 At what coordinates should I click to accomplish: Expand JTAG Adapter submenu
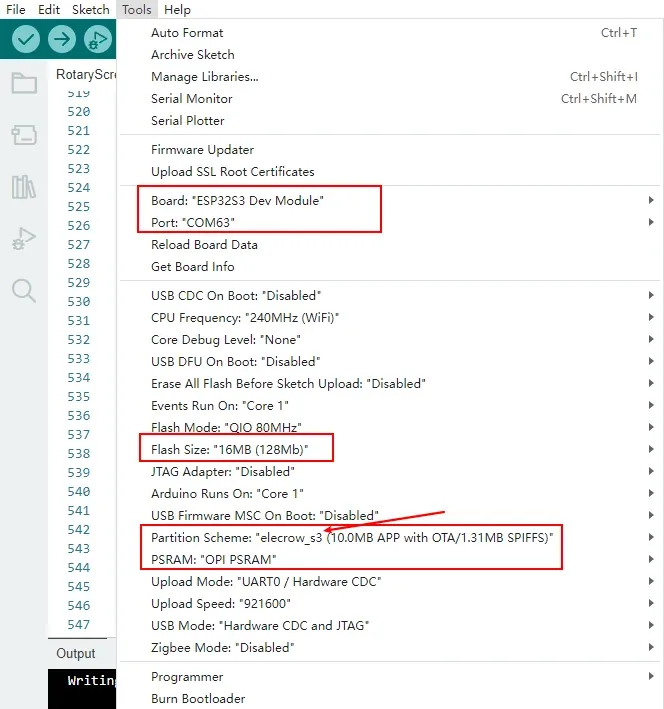(390, 472)
